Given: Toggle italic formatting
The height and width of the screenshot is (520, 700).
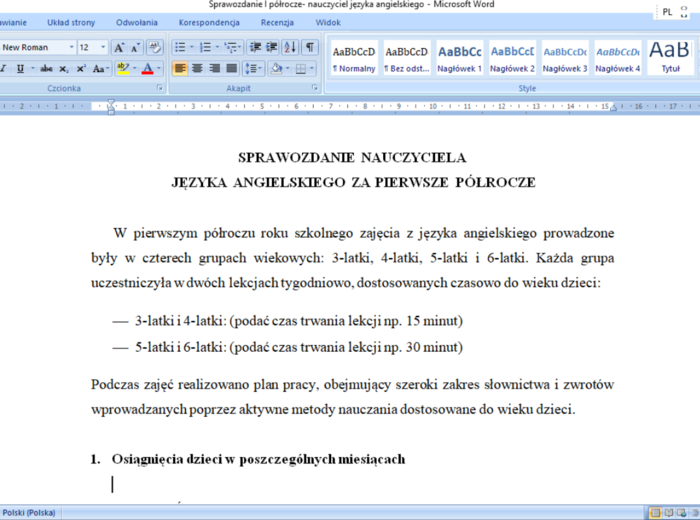Looking at the screenshot, I should coord(4,69).
